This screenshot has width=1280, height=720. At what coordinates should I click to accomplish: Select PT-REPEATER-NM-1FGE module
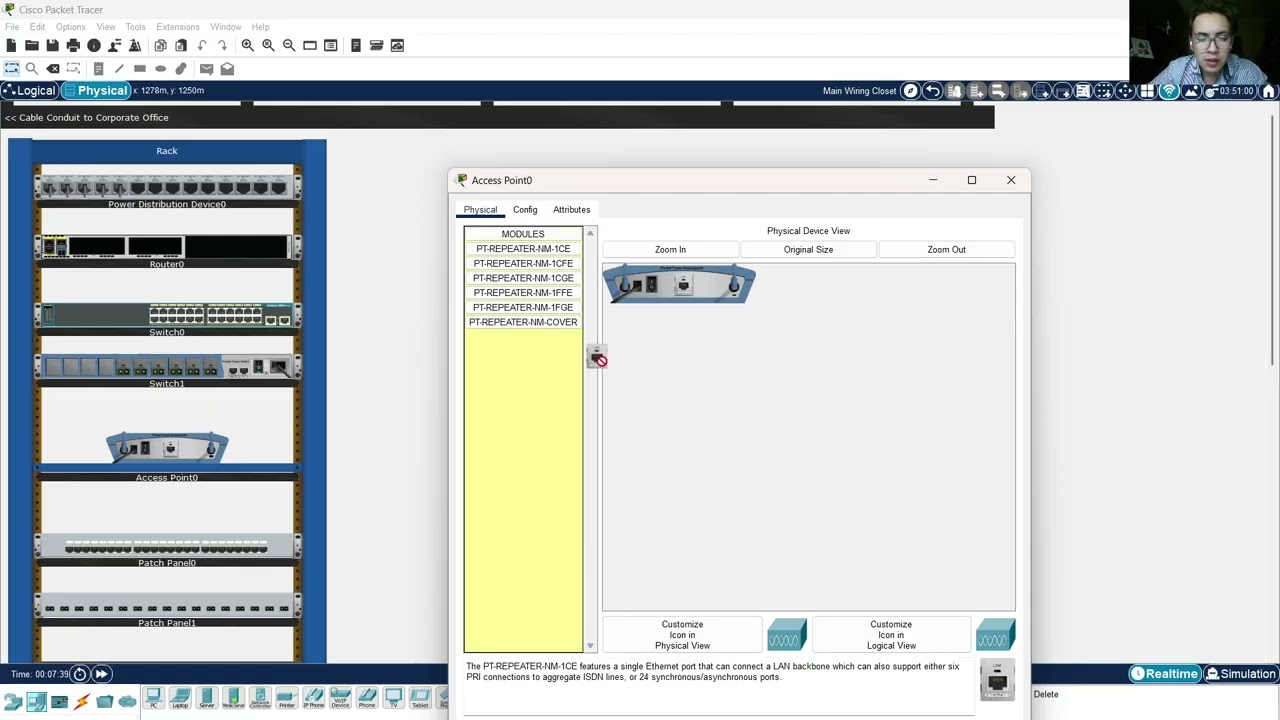tap(523, 308)
